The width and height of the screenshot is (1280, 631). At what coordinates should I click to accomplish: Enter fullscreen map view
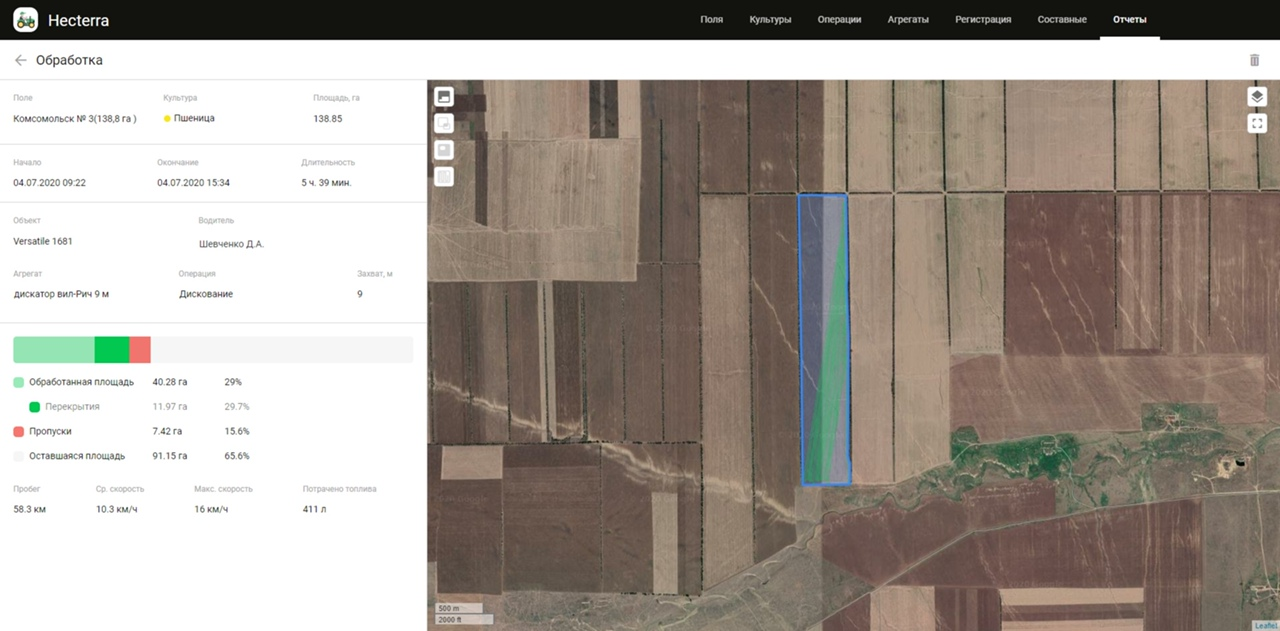(1257, 122)
